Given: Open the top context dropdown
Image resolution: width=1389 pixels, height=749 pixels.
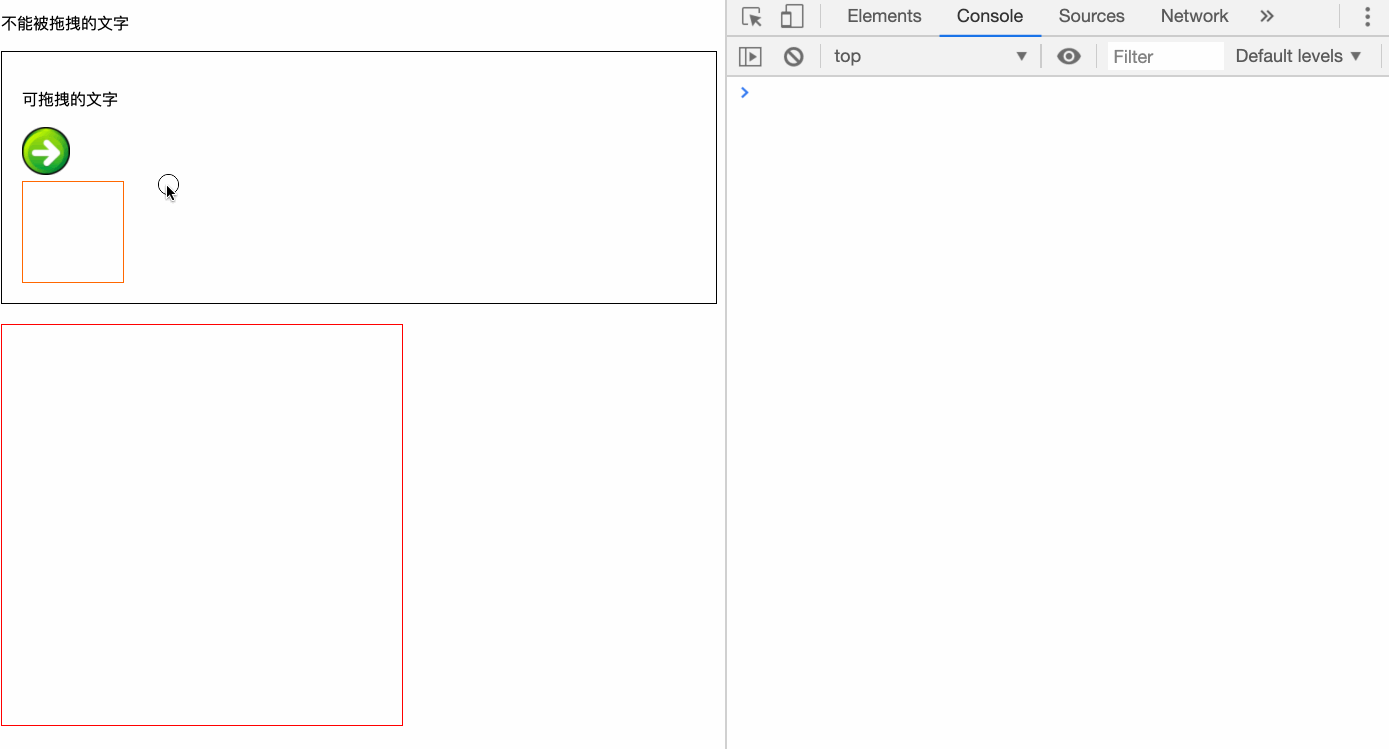Looking at the screenshot, I should click(x=930, y=56).
